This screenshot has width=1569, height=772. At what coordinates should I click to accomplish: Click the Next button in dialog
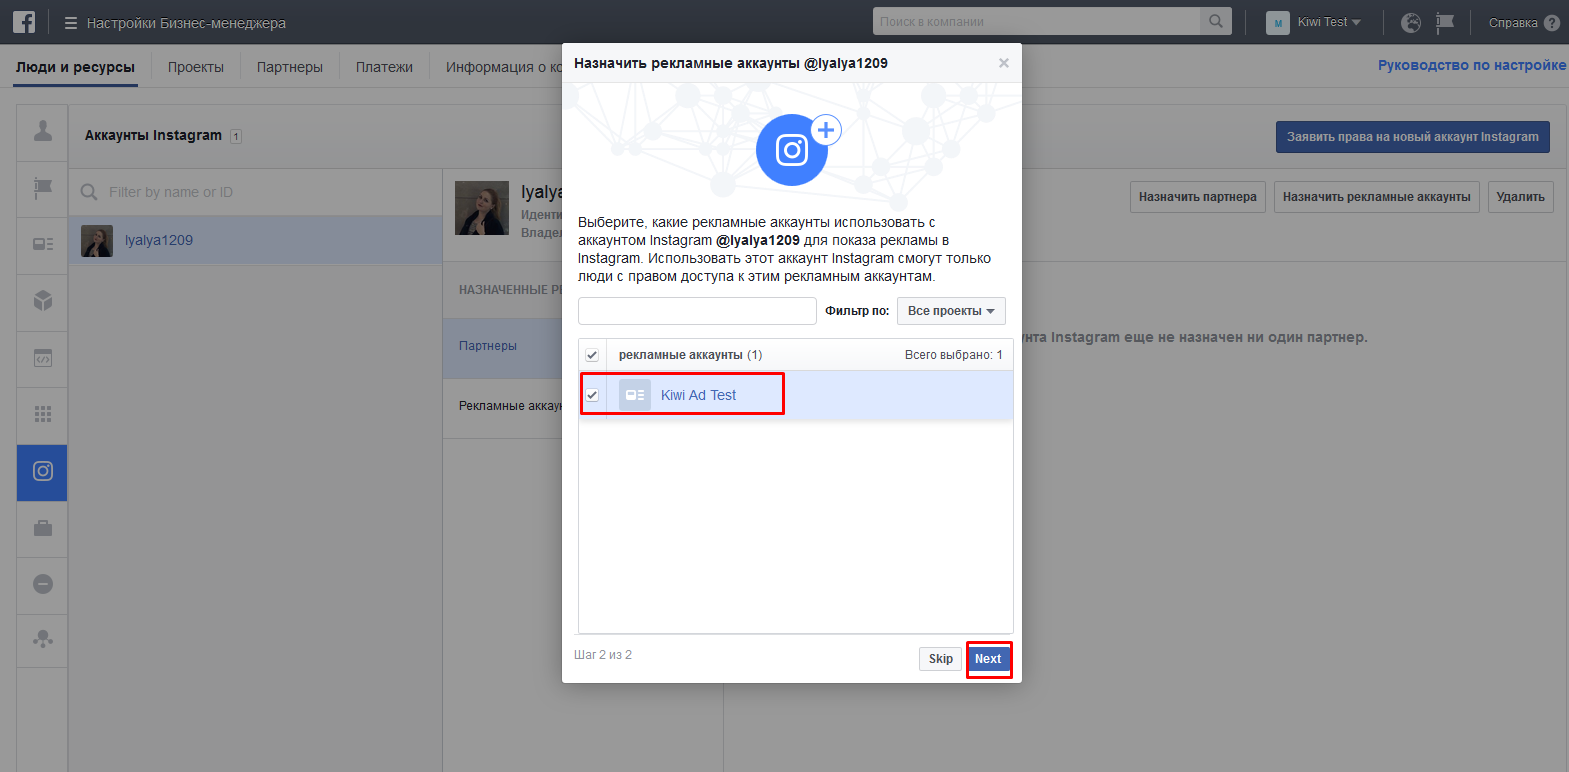pos(988,659)
